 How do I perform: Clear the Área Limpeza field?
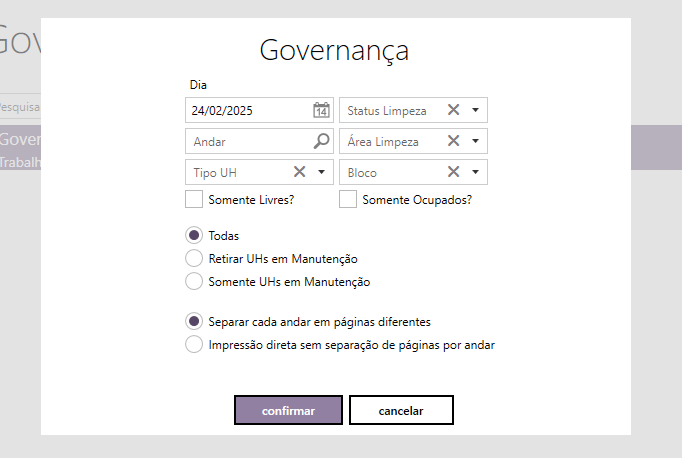[x=453, y=141]
